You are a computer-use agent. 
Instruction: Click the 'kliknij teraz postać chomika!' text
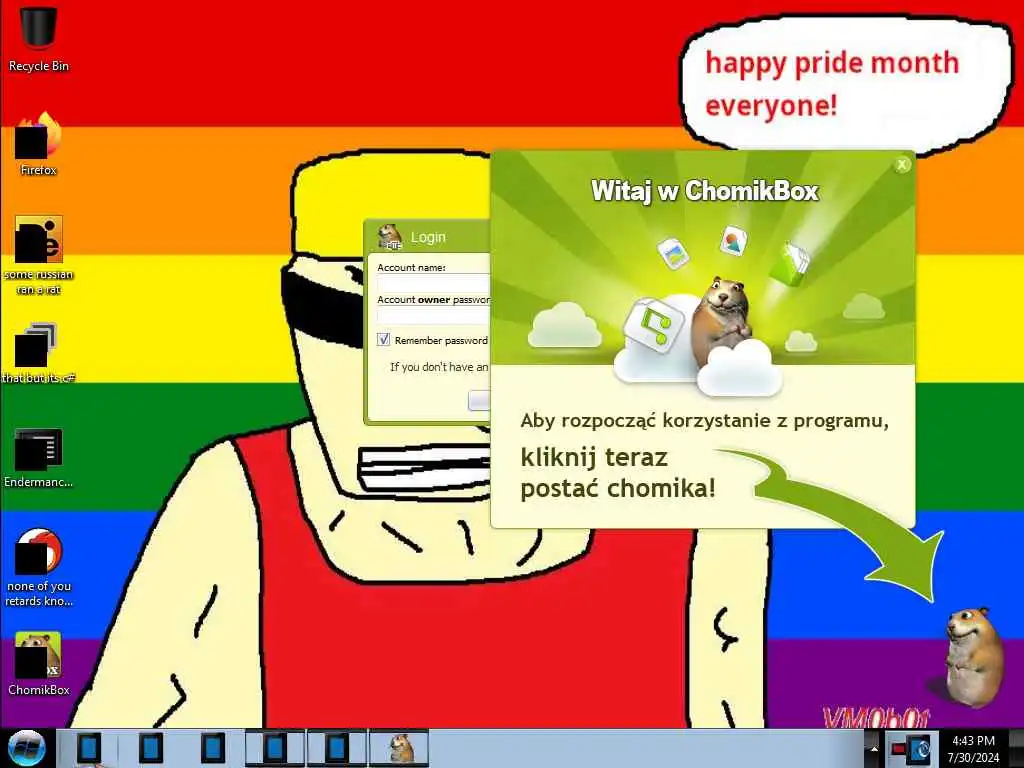618,473
